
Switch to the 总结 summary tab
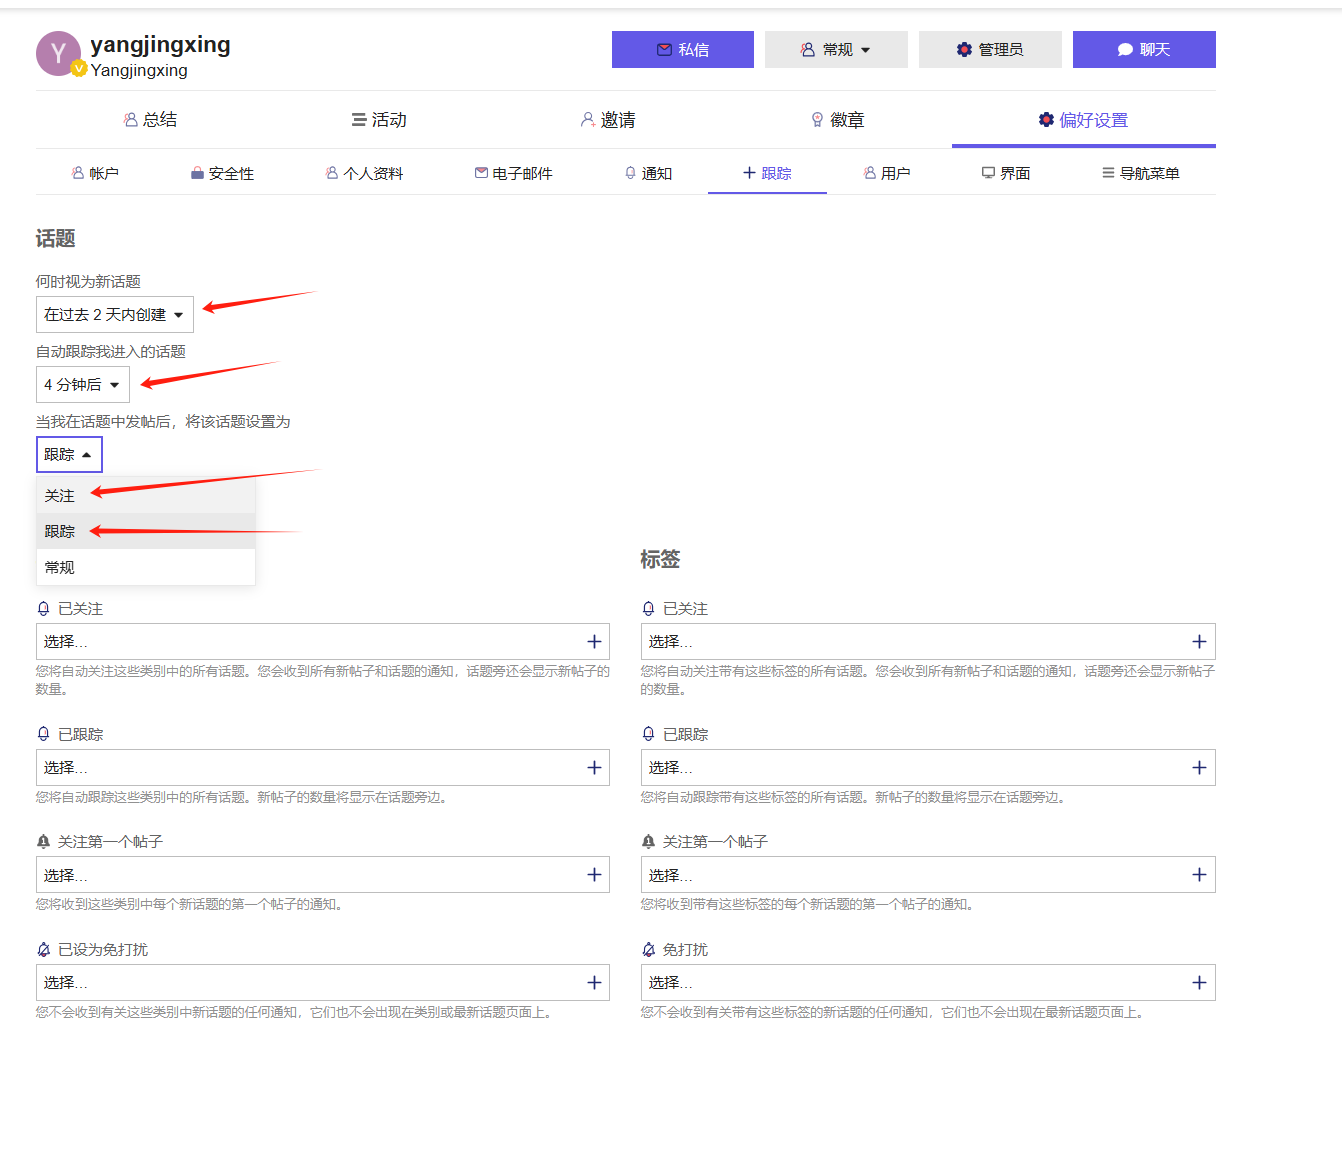(150, 120)
